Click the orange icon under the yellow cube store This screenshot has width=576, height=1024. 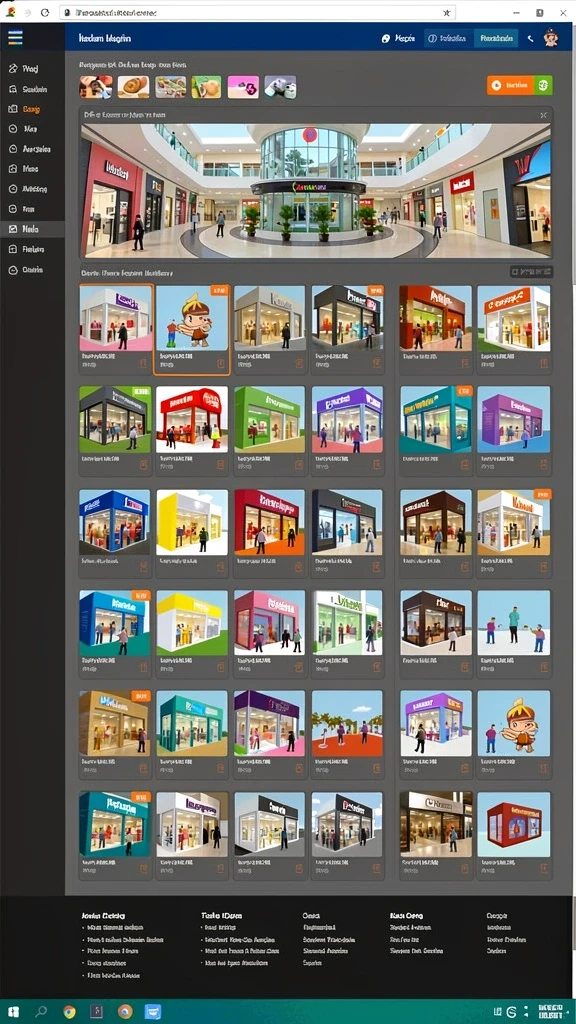pyautogui.click(x=220, y=566)
